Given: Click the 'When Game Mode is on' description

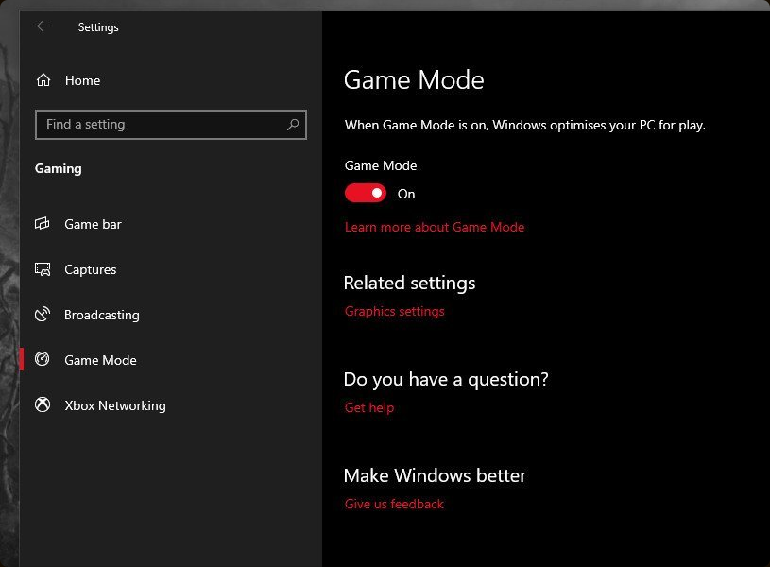Looking at the screenshot, I should (x=525, y=125).
